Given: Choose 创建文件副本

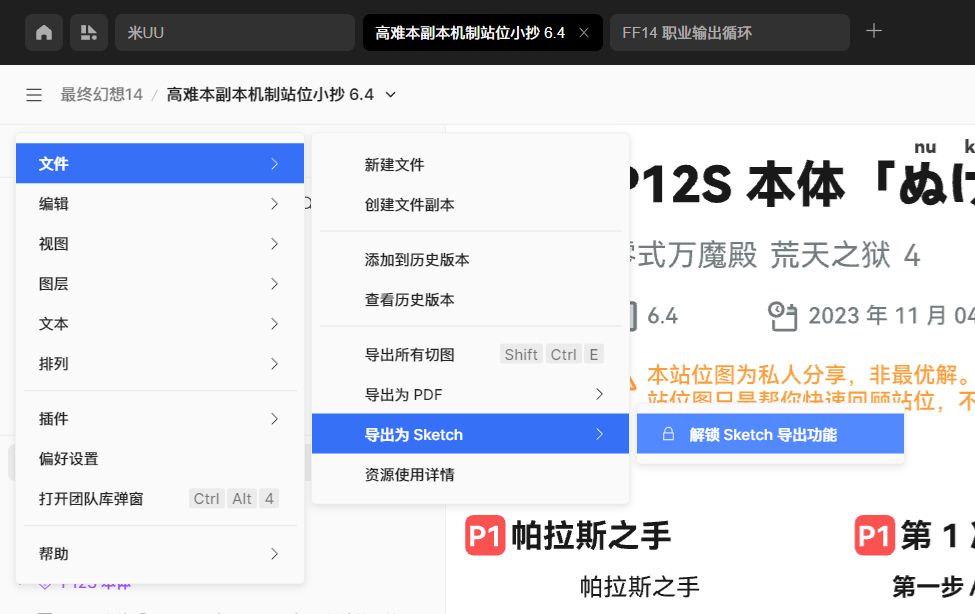Looking at the screenshot, I should [x=470, y=205].
